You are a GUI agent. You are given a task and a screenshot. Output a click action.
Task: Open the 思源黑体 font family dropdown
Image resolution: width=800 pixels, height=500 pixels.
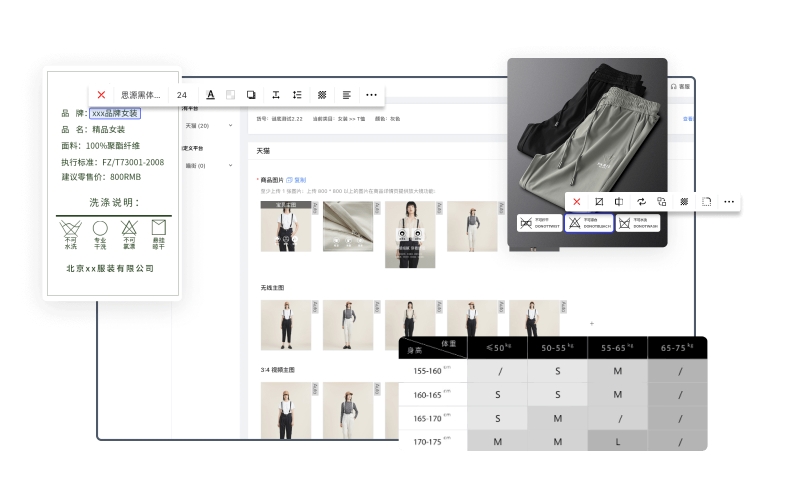[x=140, y=95]
